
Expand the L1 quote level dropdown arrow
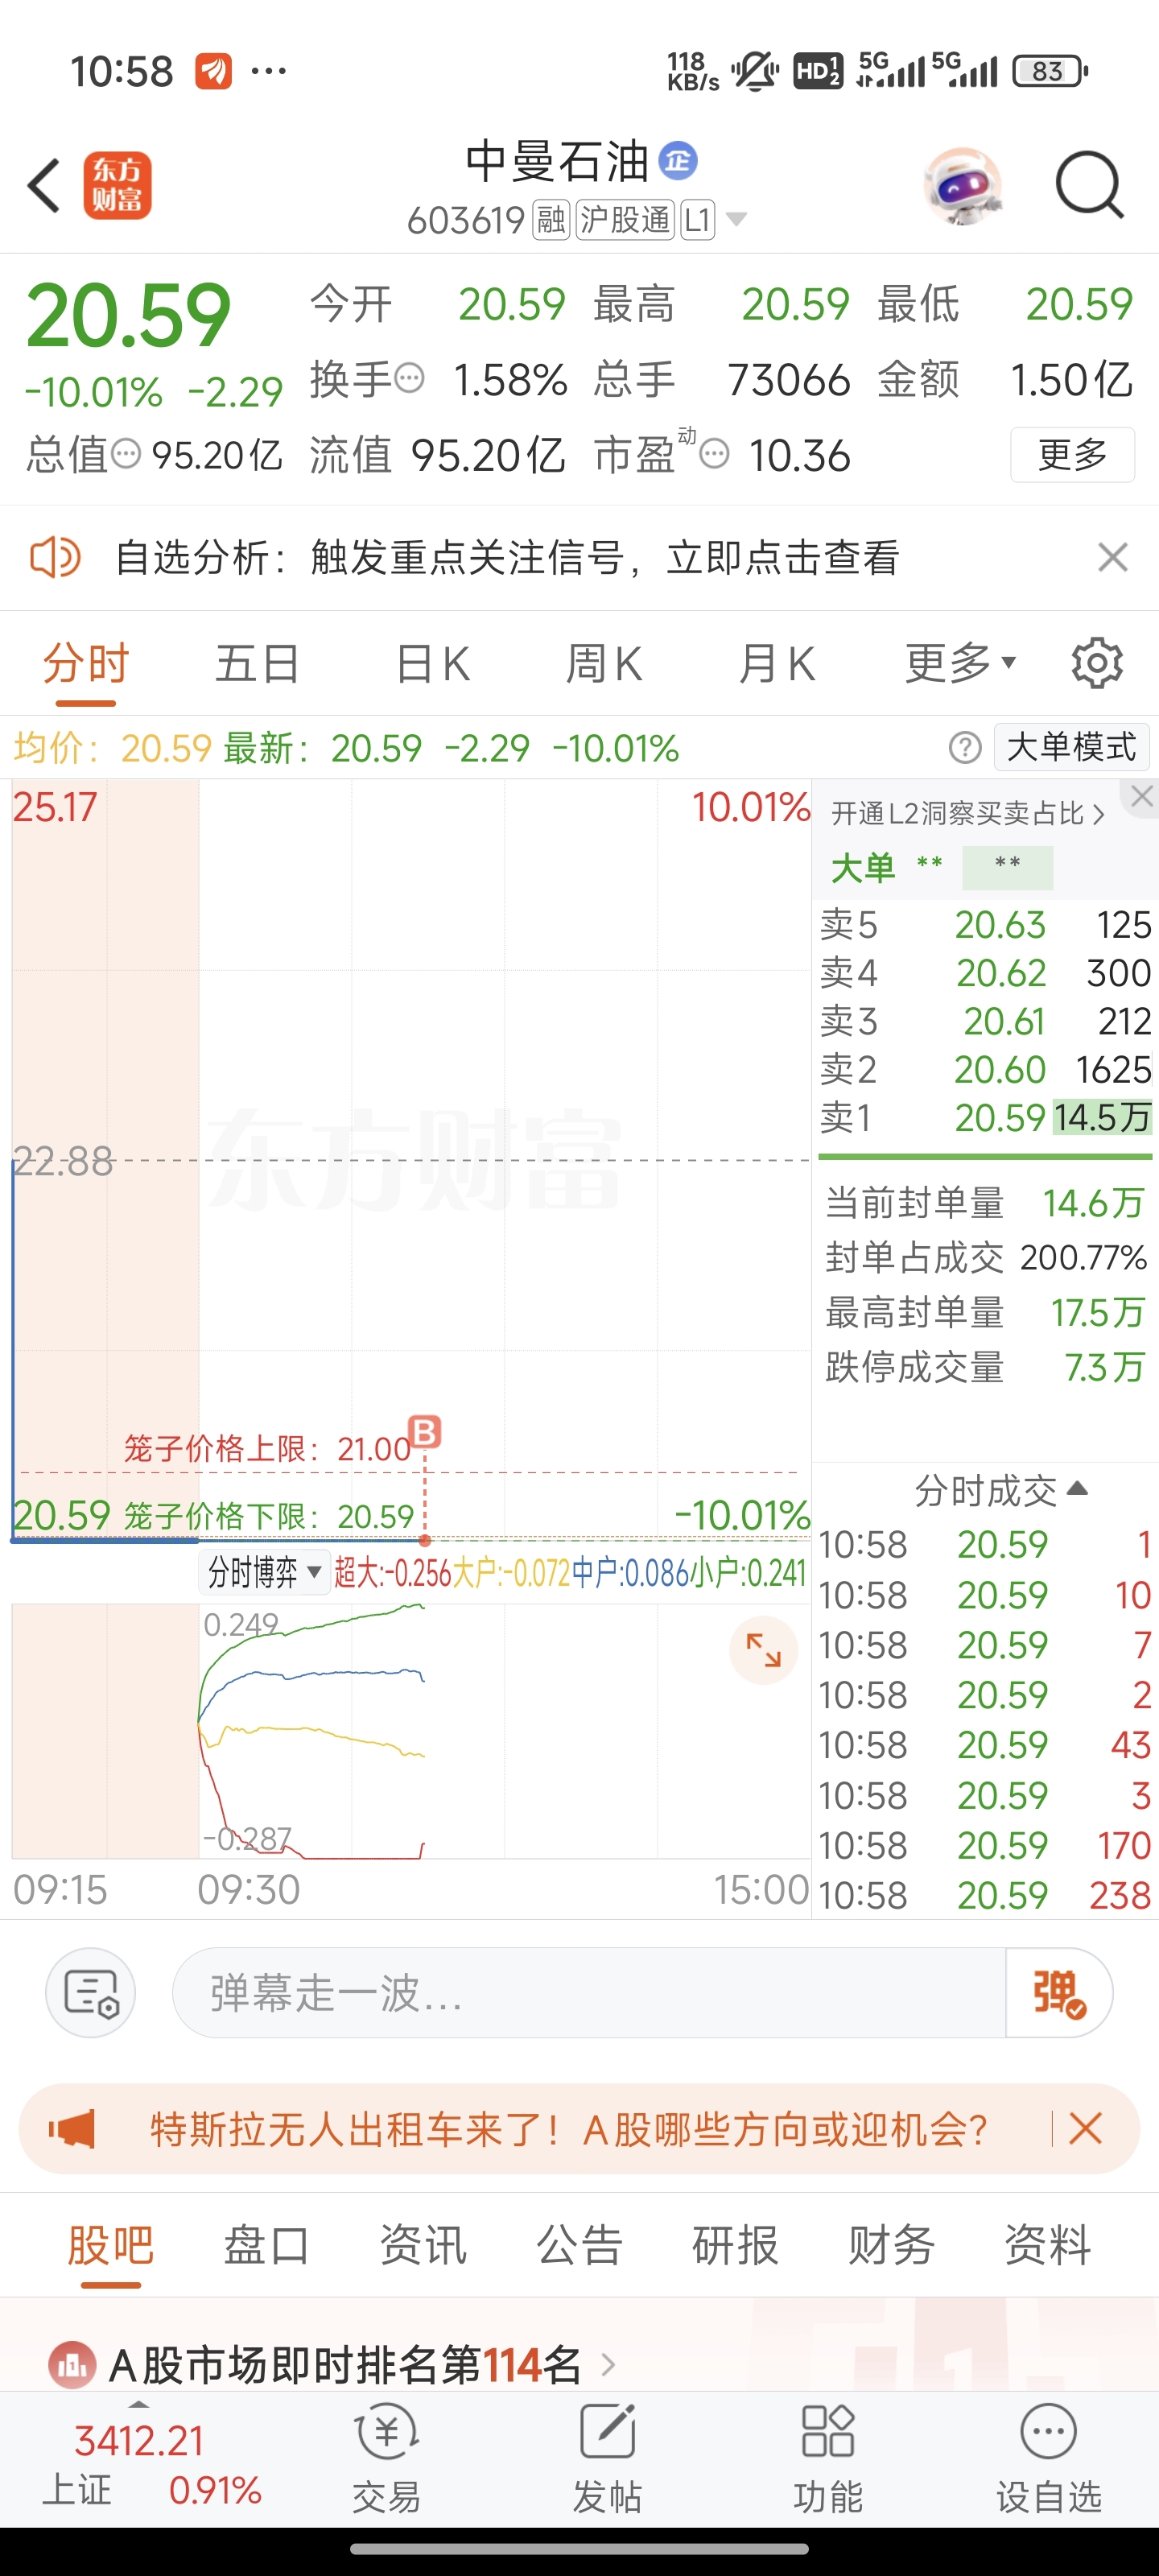(736, 219)
